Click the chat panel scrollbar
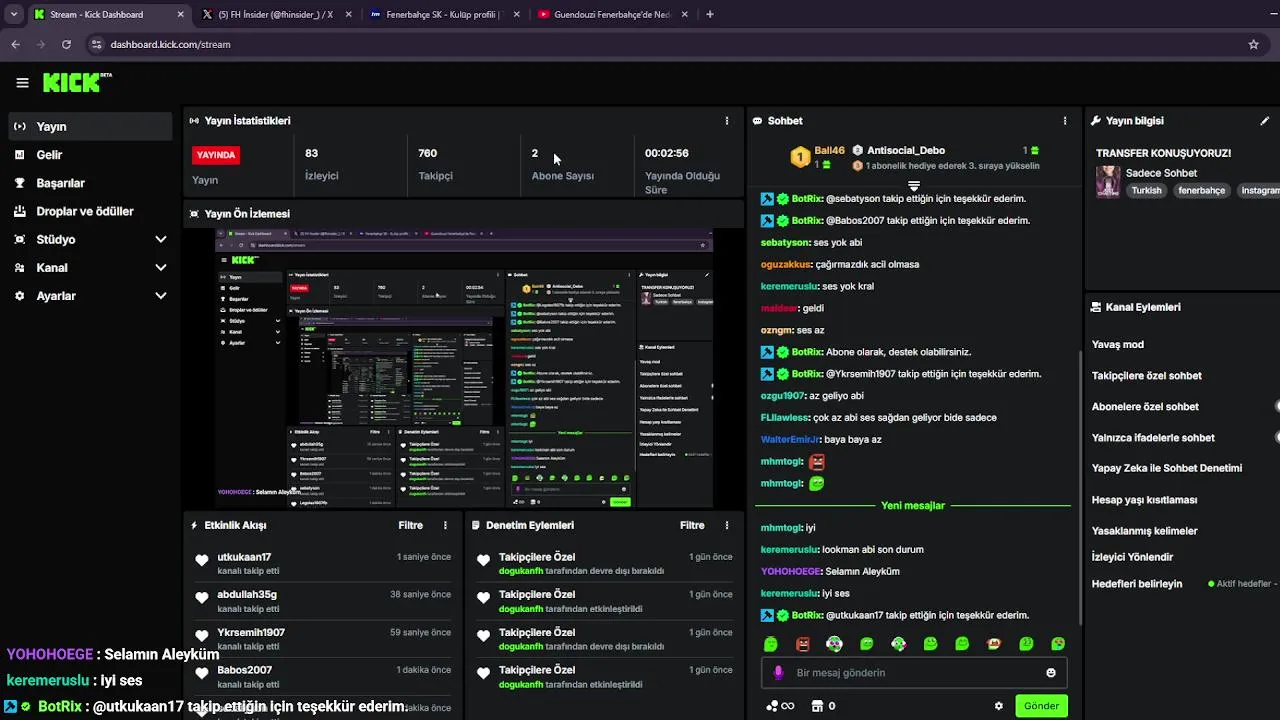This screenshot has height=720, width=1280. [x=1078, y=487]
